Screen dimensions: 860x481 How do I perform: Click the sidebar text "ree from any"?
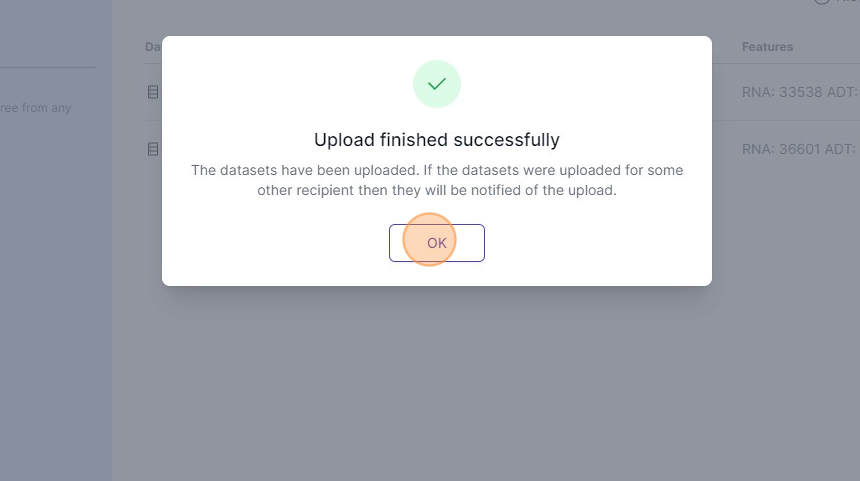coord(36,108)
